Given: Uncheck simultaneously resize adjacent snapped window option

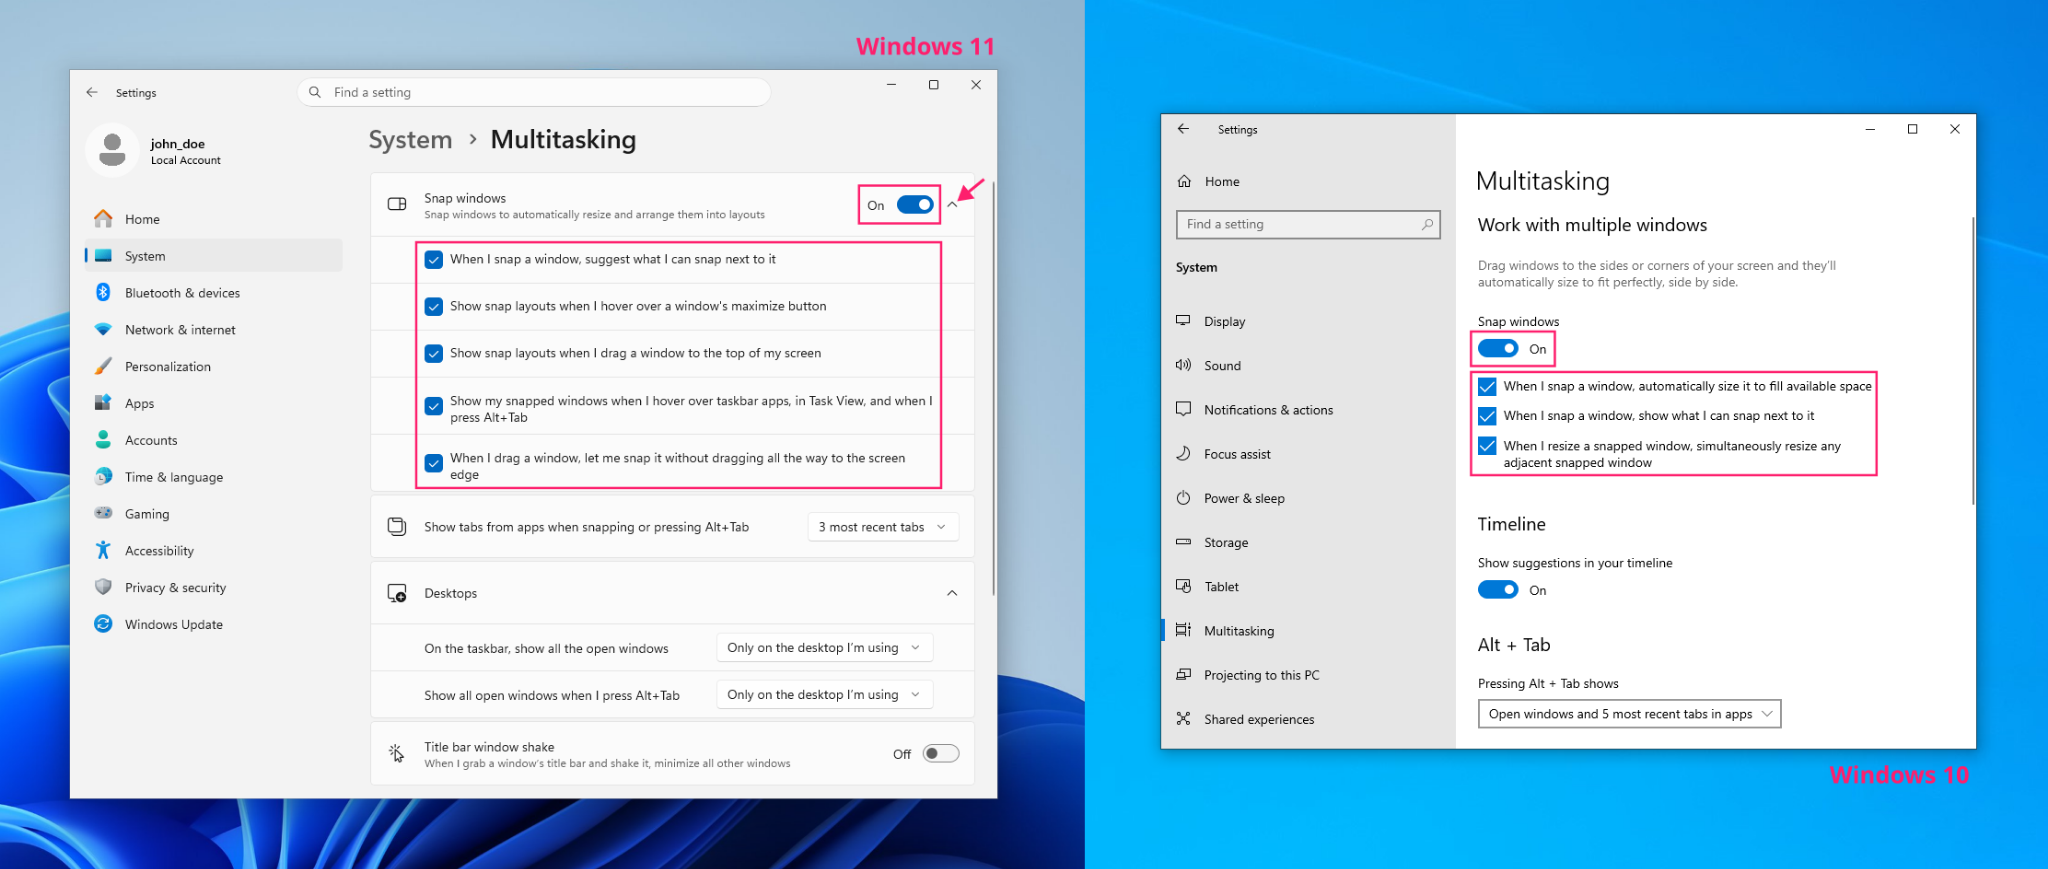Looking at the screenshot, I should point(1488,446).
